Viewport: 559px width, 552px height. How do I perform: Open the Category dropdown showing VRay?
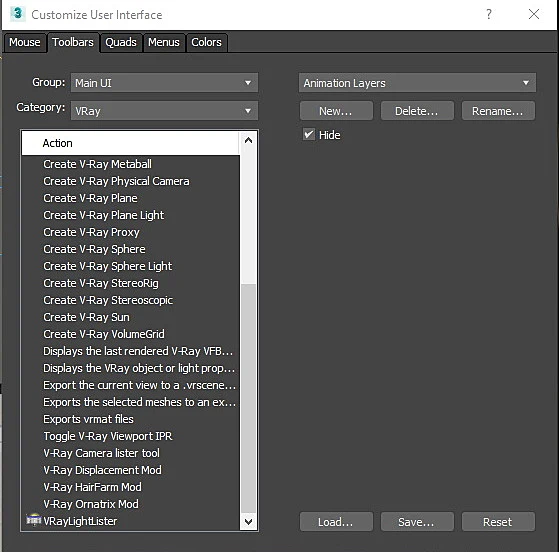pos(164,111)
